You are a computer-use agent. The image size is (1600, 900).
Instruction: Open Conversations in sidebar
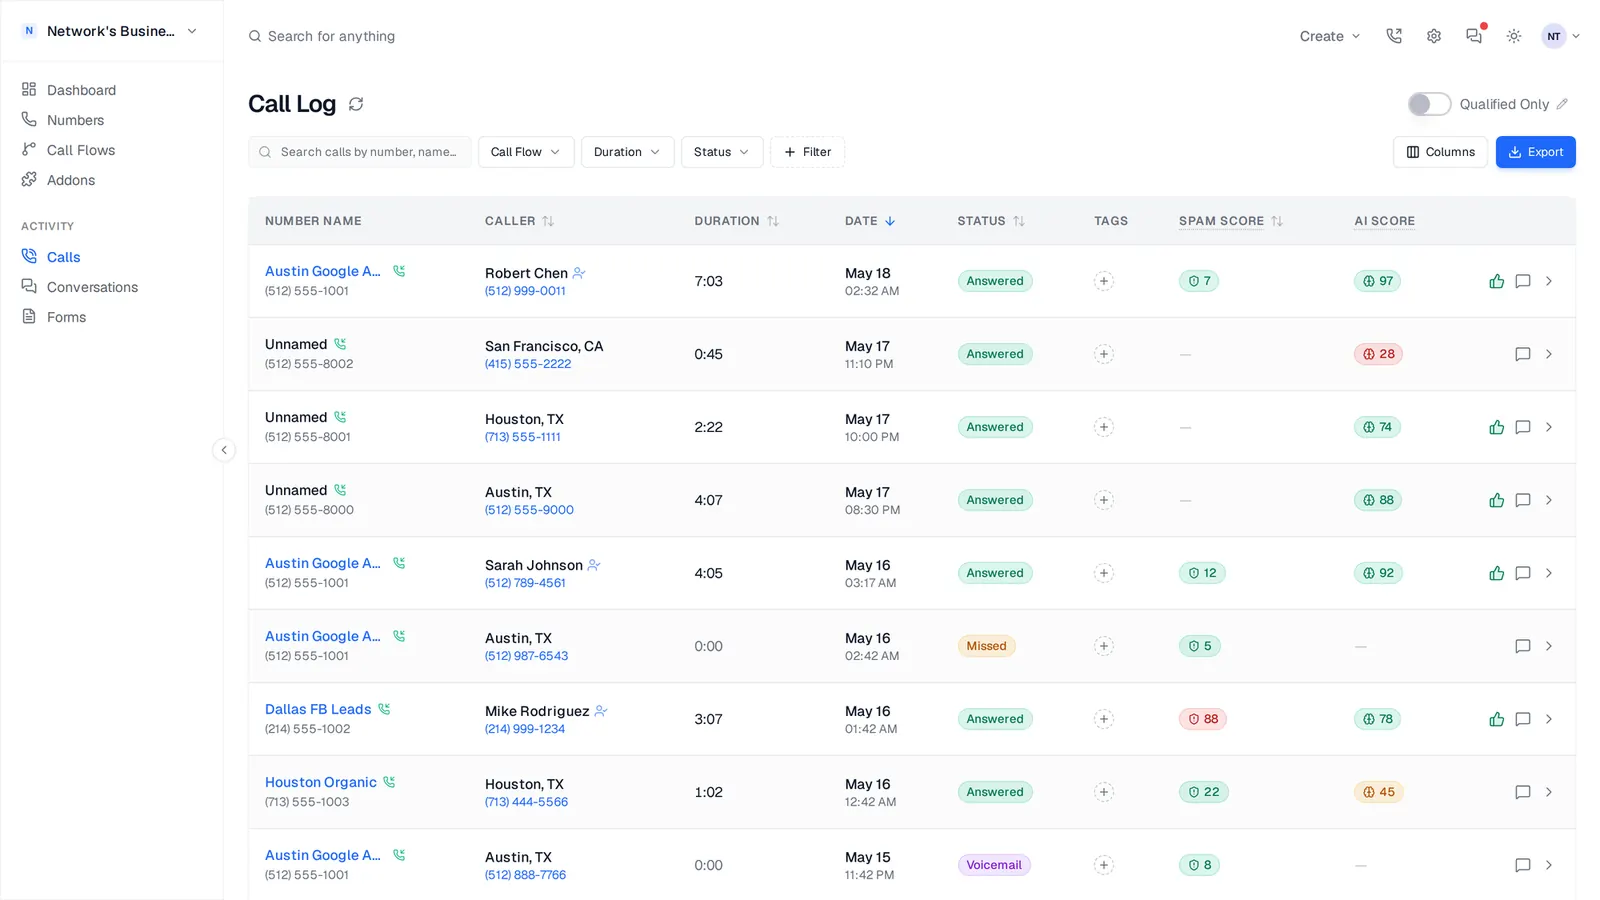[x=92, y=287]
